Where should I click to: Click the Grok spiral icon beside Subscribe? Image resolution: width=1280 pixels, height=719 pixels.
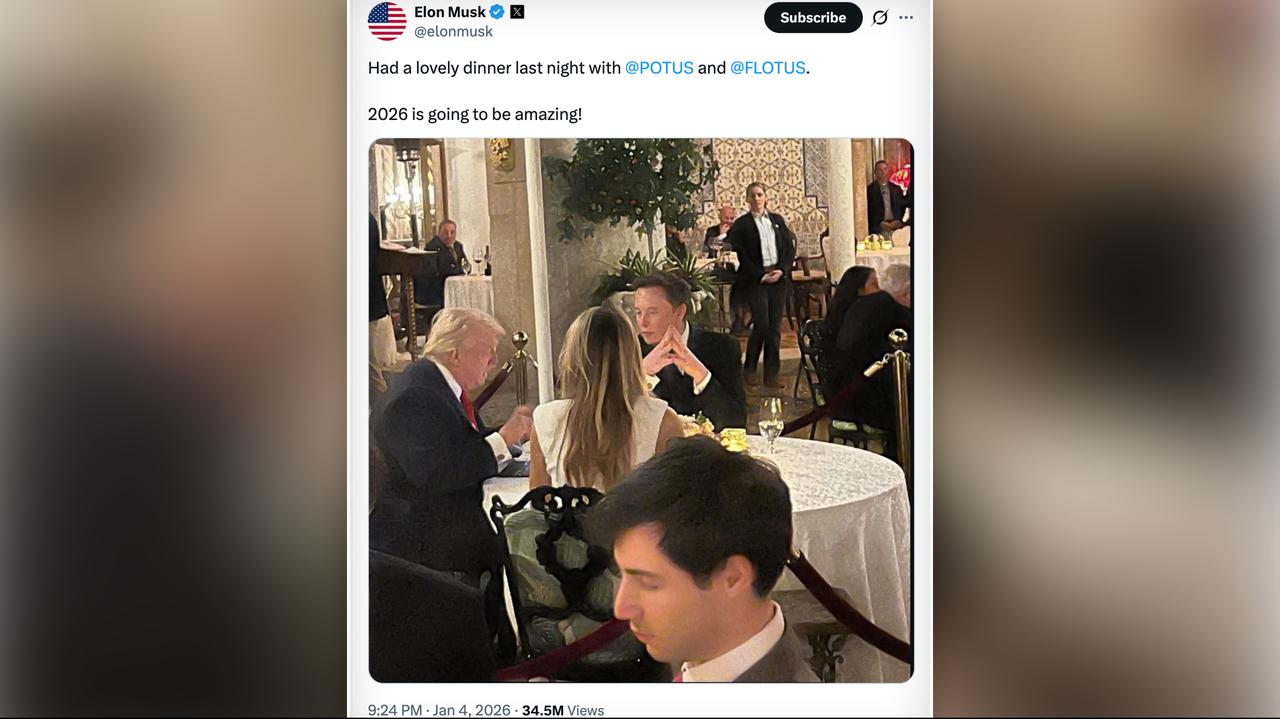tap(879, 17)
